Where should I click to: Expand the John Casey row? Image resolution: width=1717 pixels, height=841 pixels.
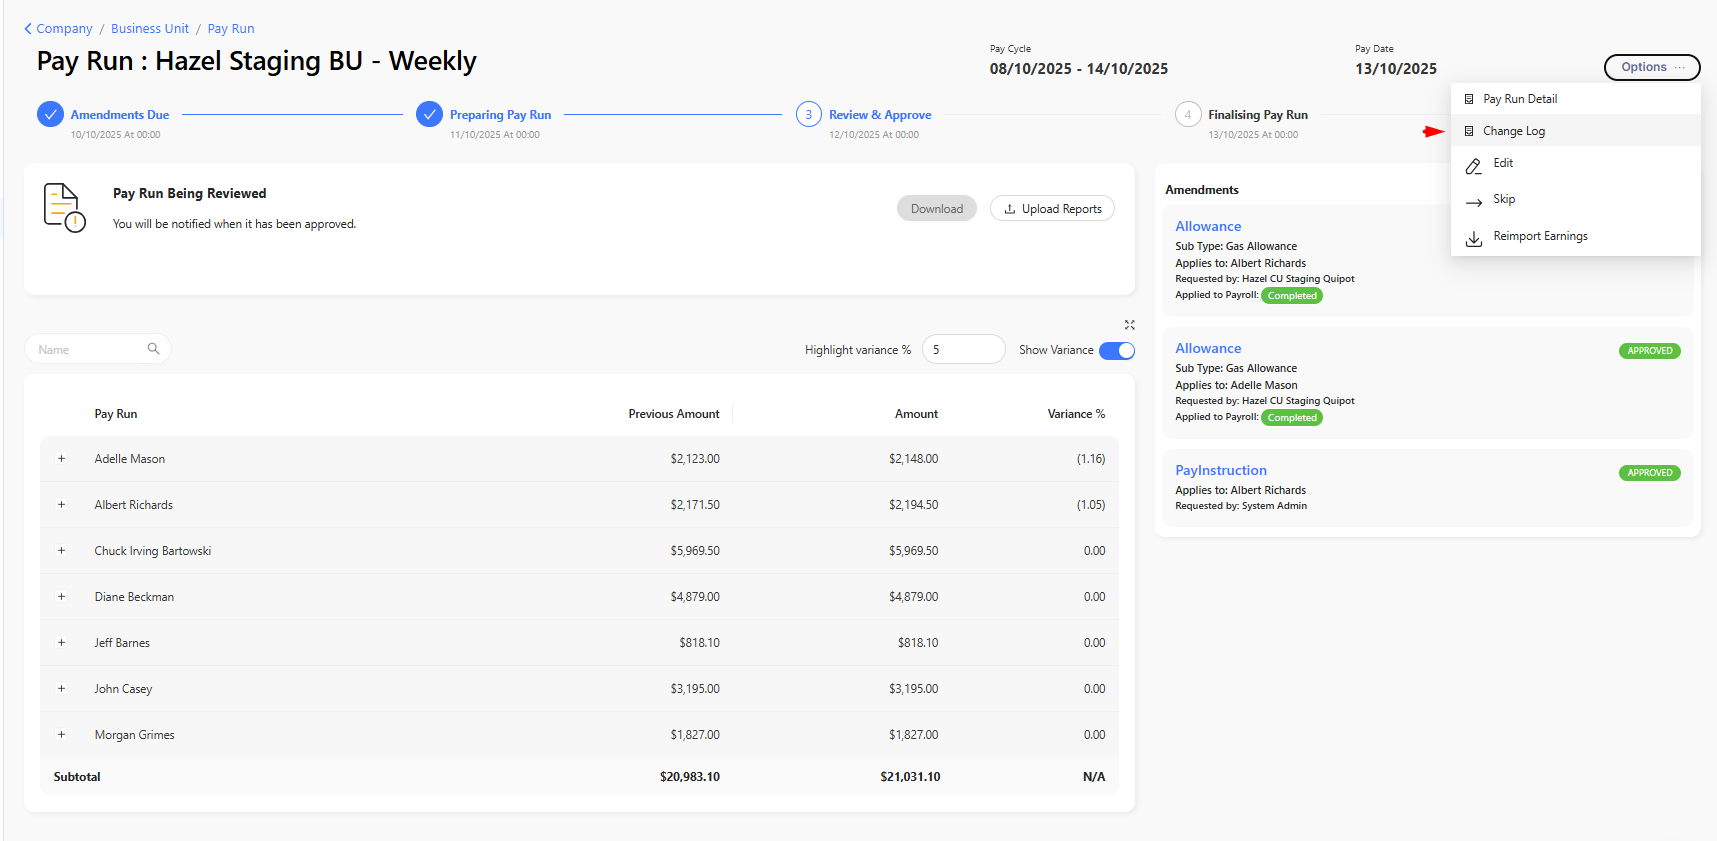coord(61,689)
